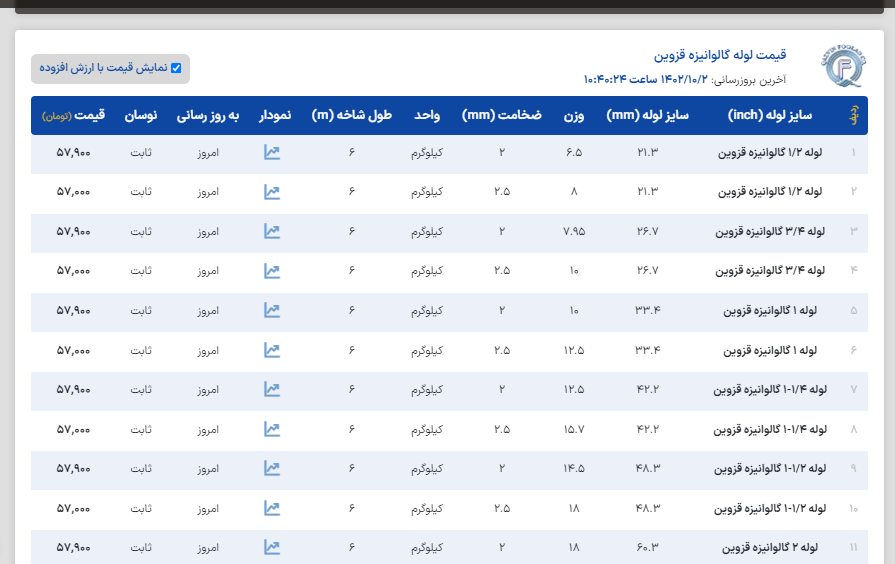Open the chart icon in row 8
The height and width of the screenshot is (564, 895).
[x=272, y=429]
